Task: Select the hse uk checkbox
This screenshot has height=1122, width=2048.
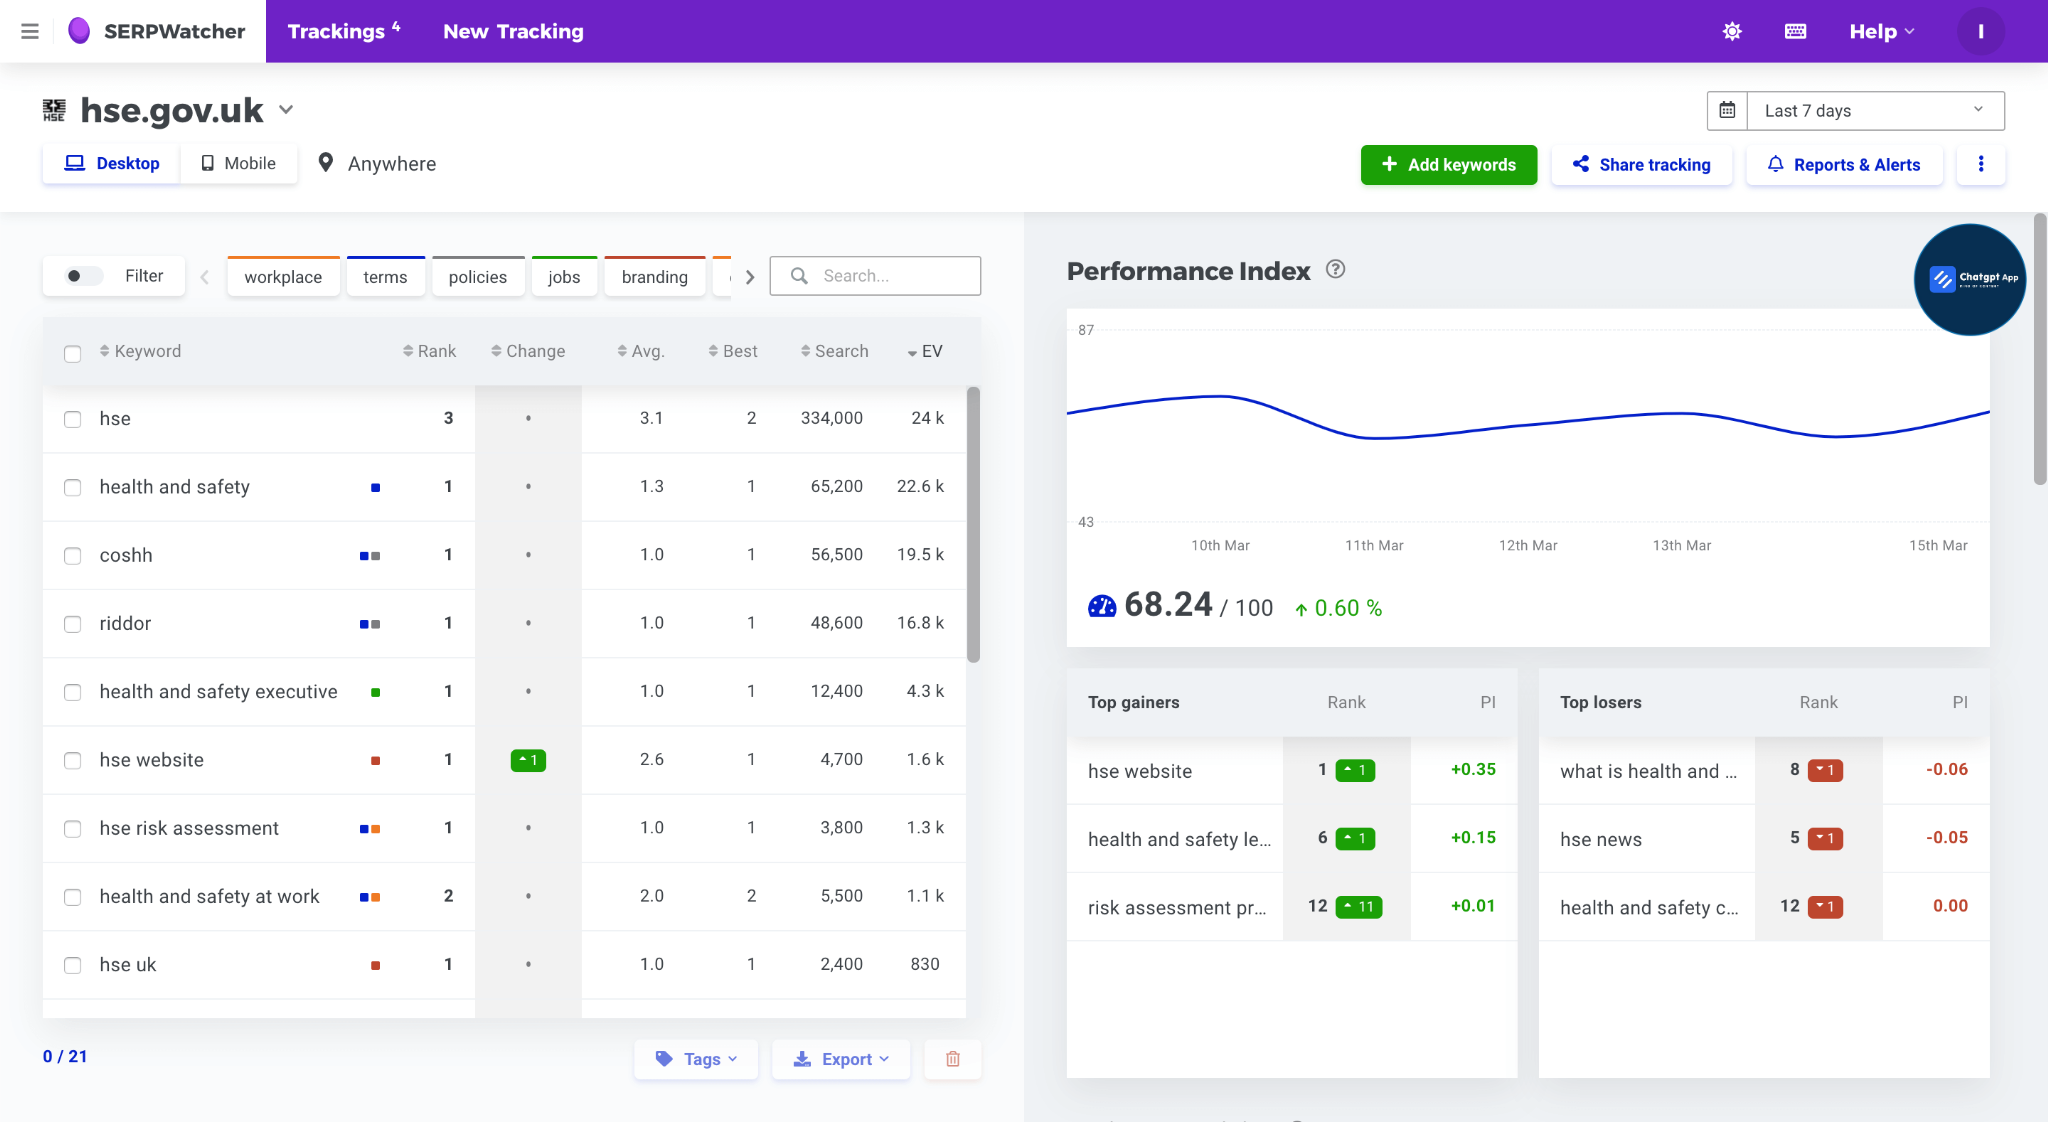Action: (x=72, y=965)
